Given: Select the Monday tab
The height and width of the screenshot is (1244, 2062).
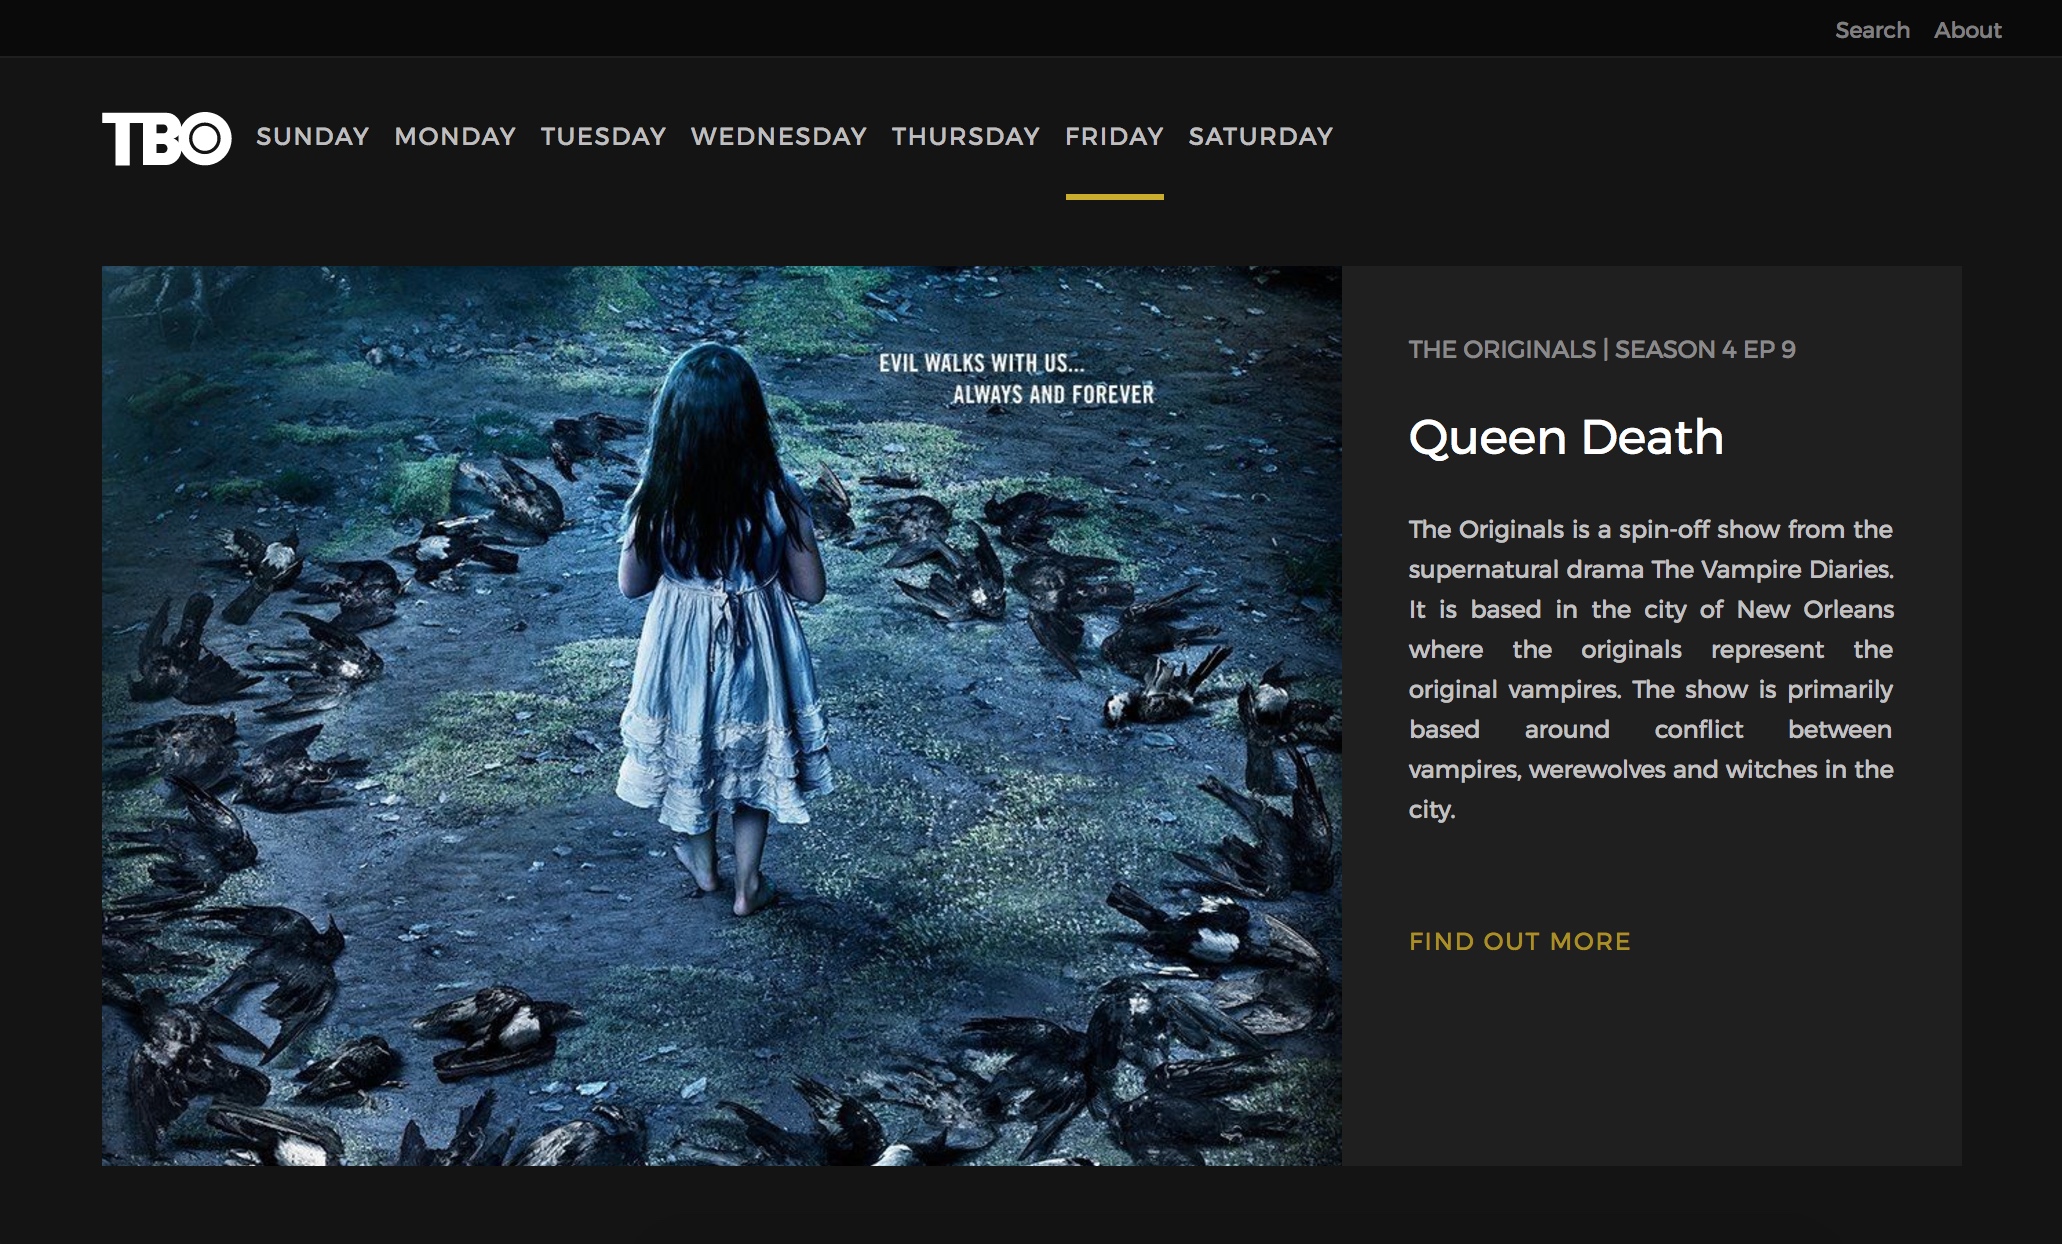Looking at the screenshot, I should [455, 136].
